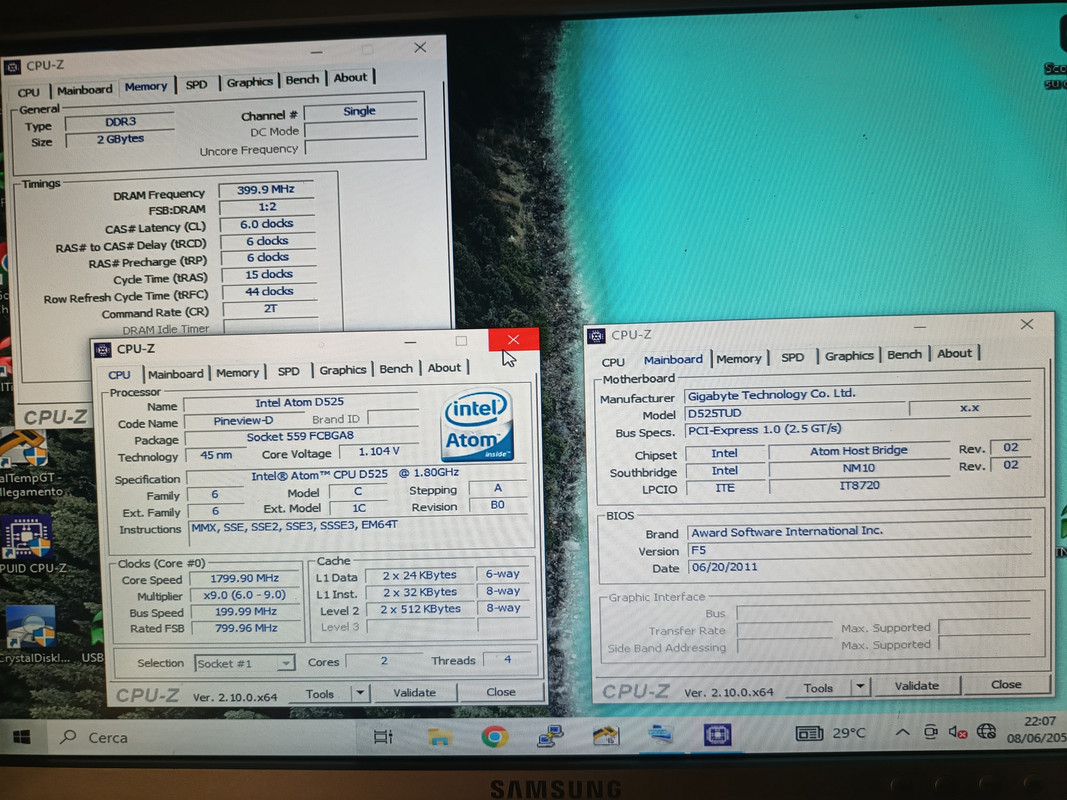
Task: Open Bench tab in middle CPU-Z window
Action: pyautogui.click(x=396, y=369)
